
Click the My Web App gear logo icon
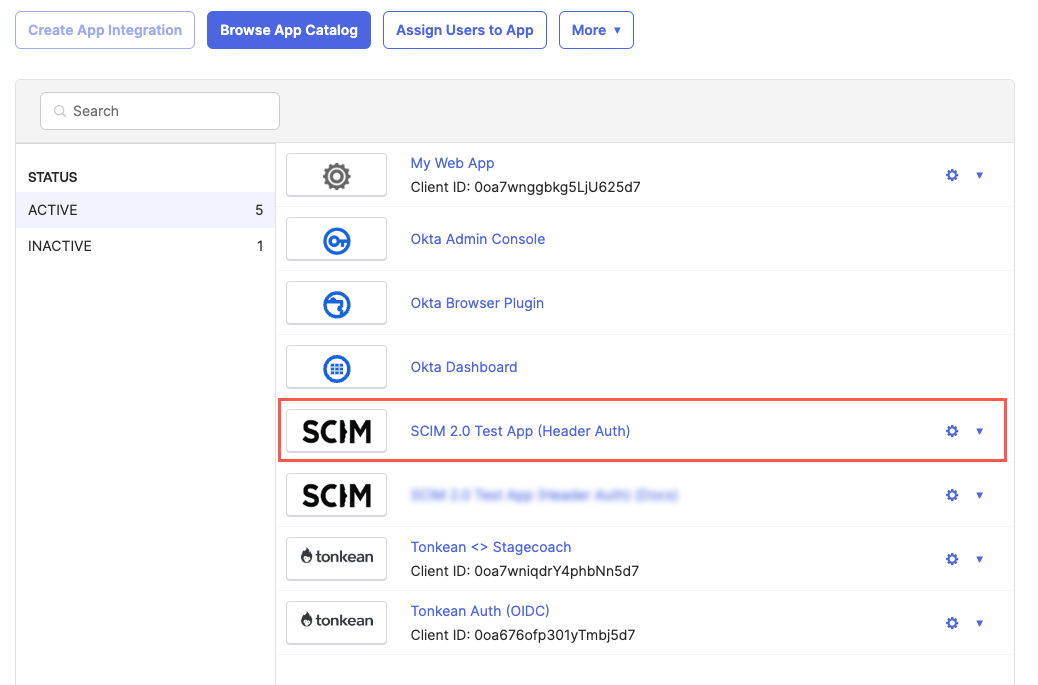[x=336, y=174]
